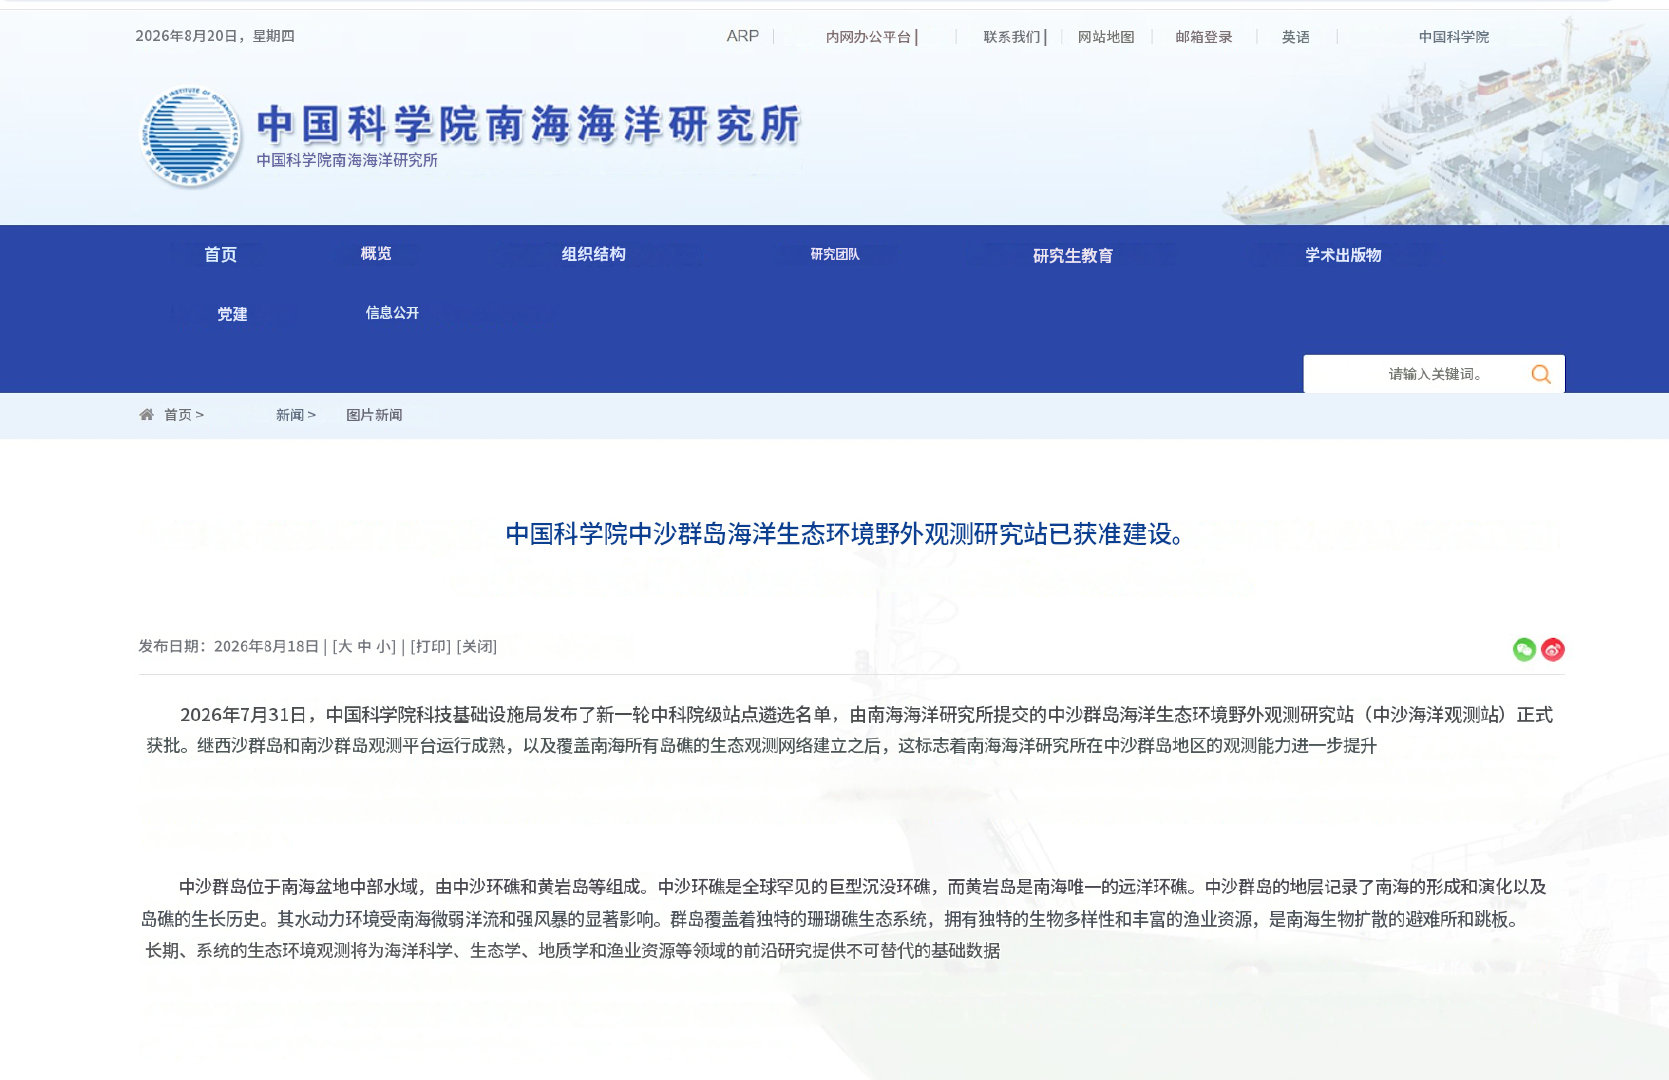Go to 首页 in the breadcrumb
This screenshot has width=1669, height=1080.
(178, 415)
